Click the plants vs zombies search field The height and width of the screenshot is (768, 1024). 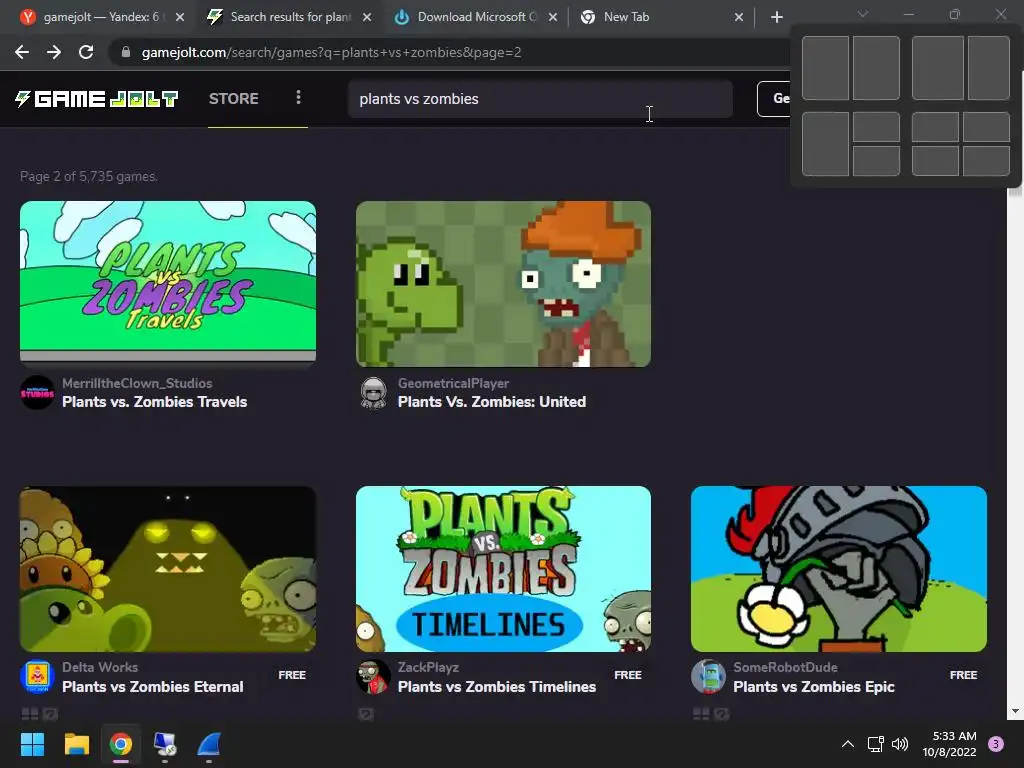539,99
